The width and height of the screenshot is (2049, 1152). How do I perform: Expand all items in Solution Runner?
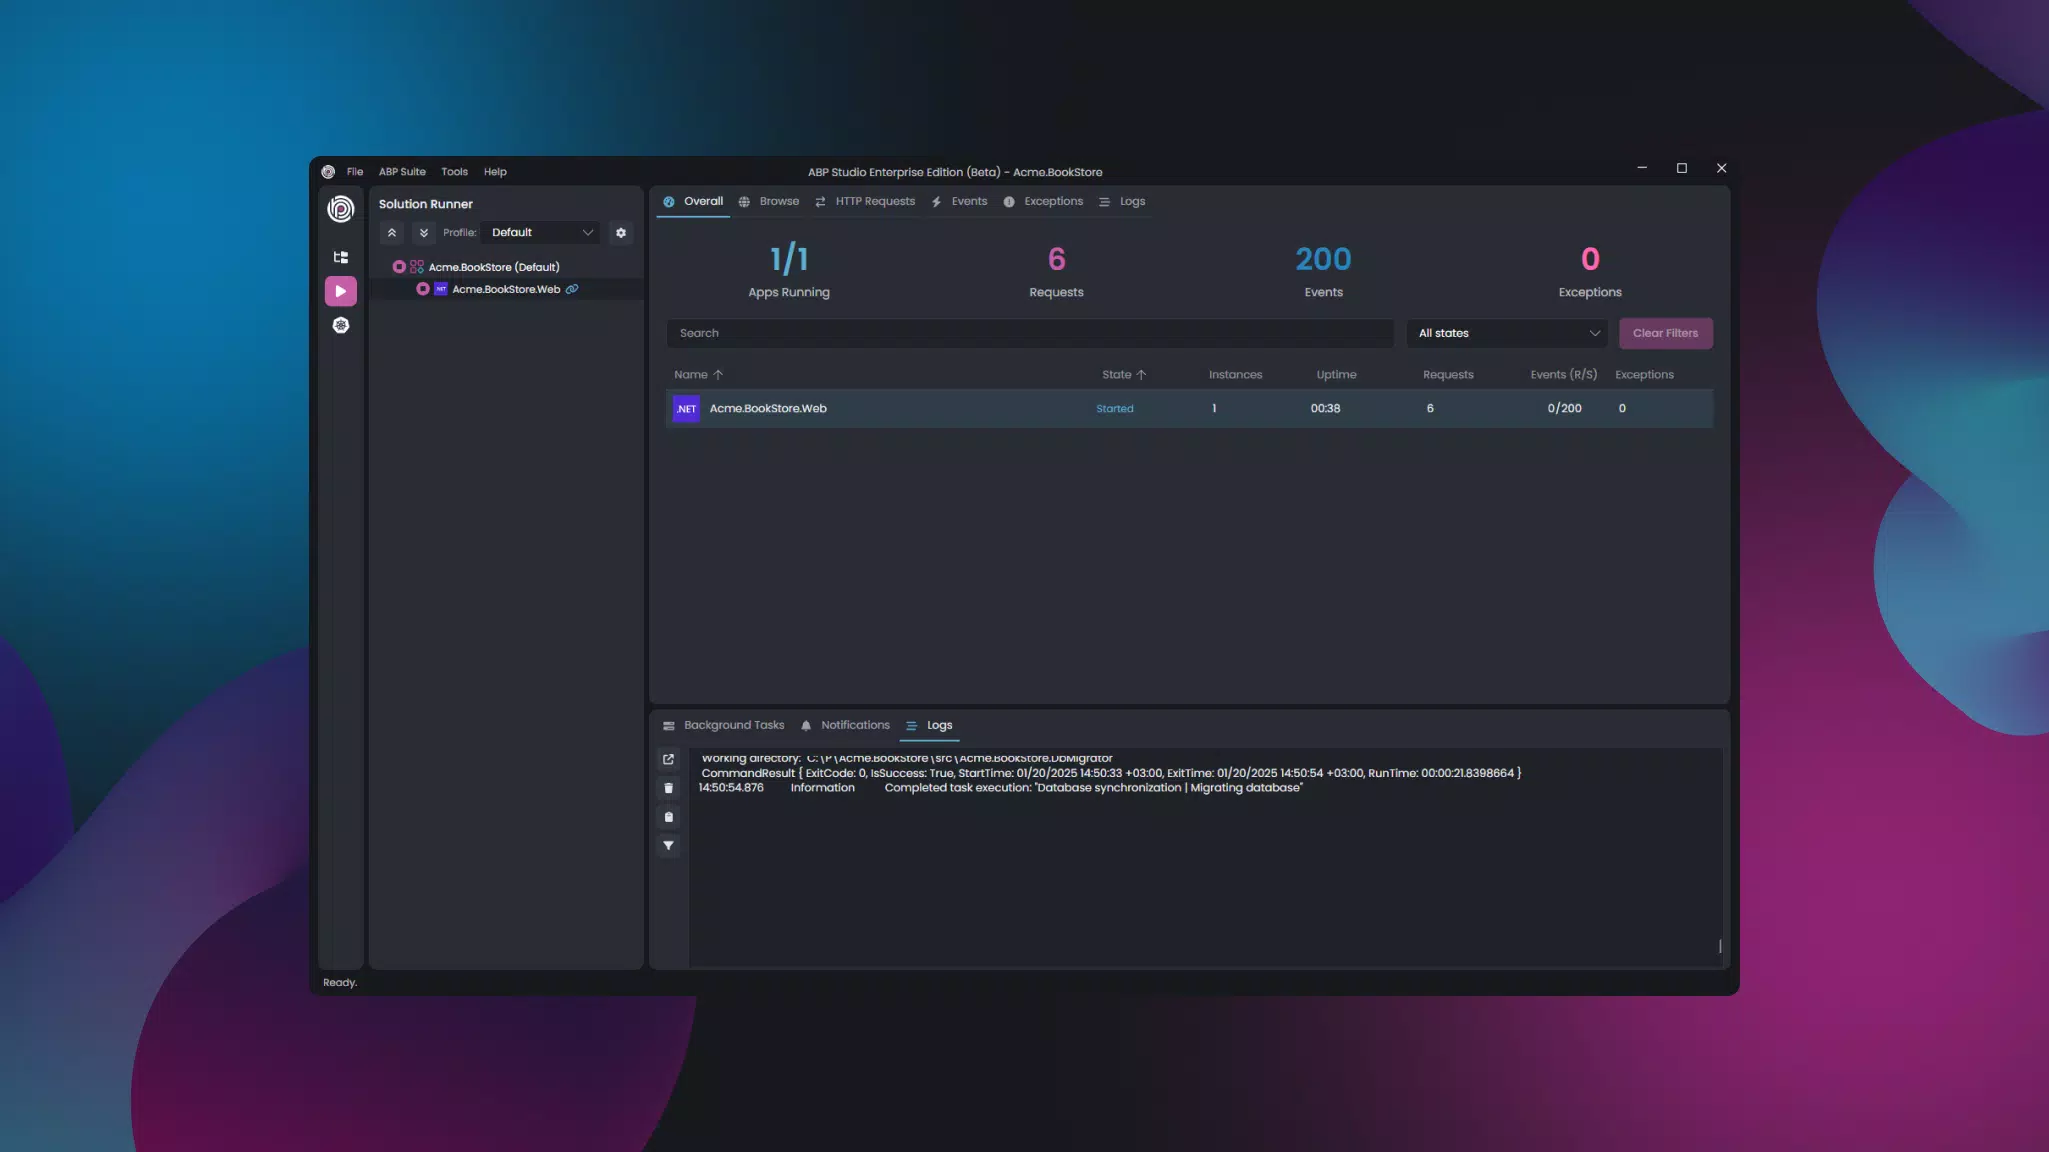(x=424, y=233)
